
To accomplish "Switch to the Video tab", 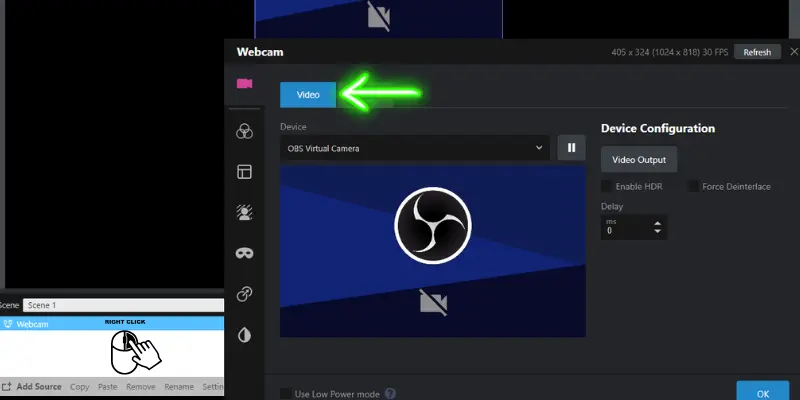I will 308,95.
